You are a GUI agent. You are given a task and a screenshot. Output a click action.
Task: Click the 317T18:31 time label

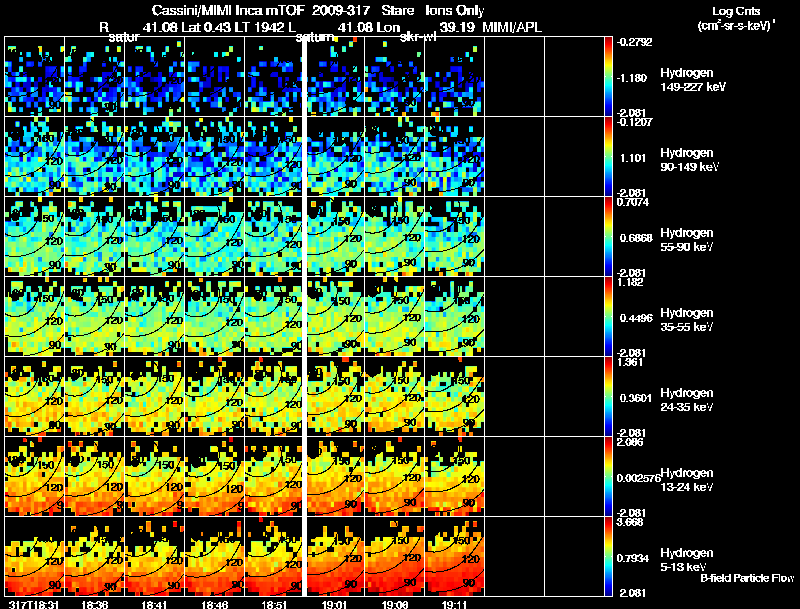click(34, 604)
